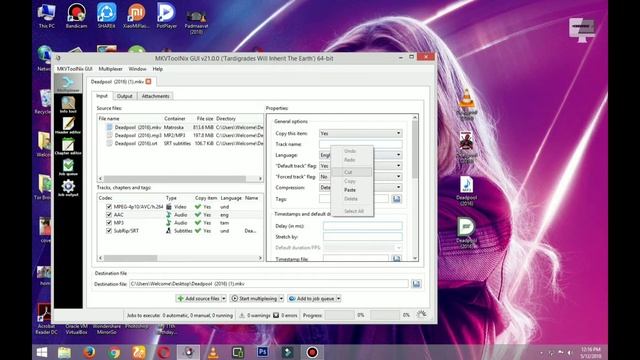This screenshot has height=360, width=640.
Task: Open the Chapter editor tool
Action: [68, 146]
